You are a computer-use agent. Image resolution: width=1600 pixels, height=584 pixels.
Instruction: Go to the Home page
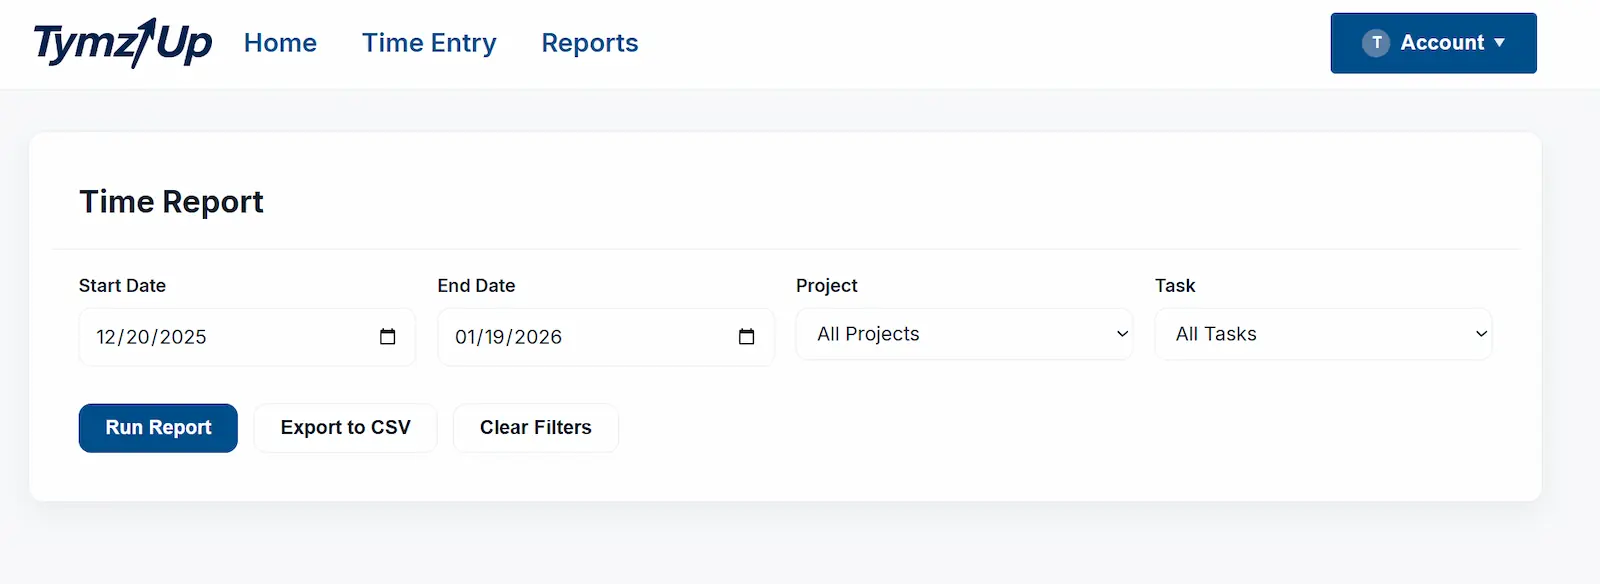pyautogui.click(x=280, y=43)
